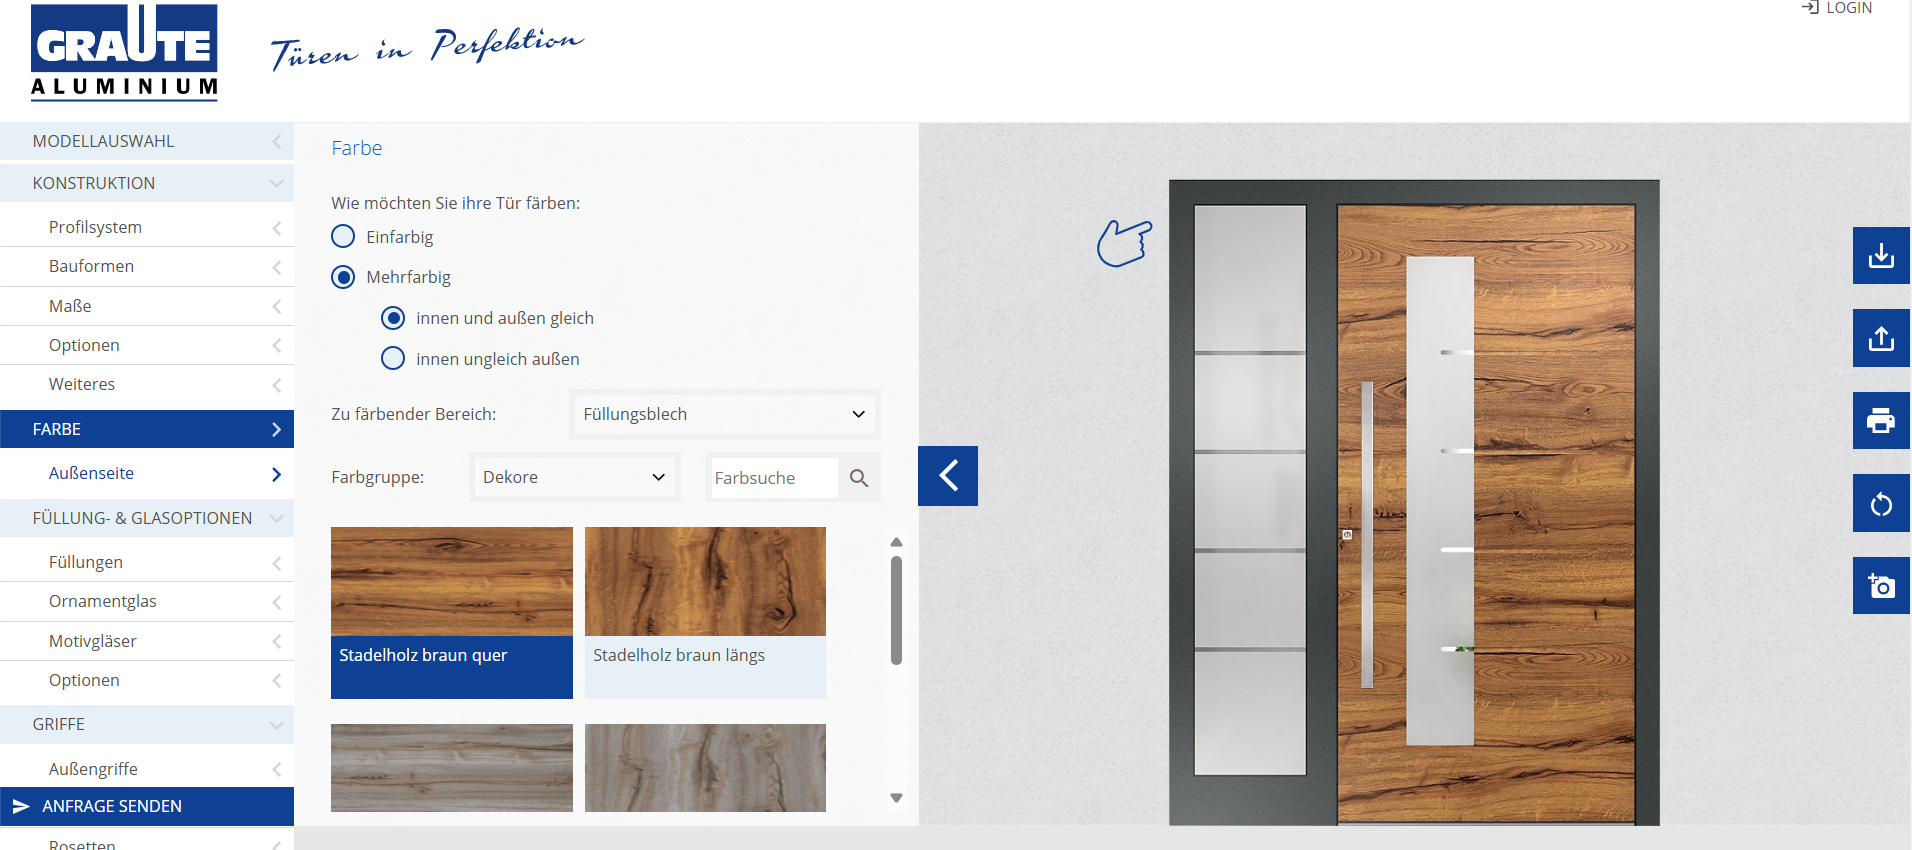Click the share/upload icon button

[1880, 339]
